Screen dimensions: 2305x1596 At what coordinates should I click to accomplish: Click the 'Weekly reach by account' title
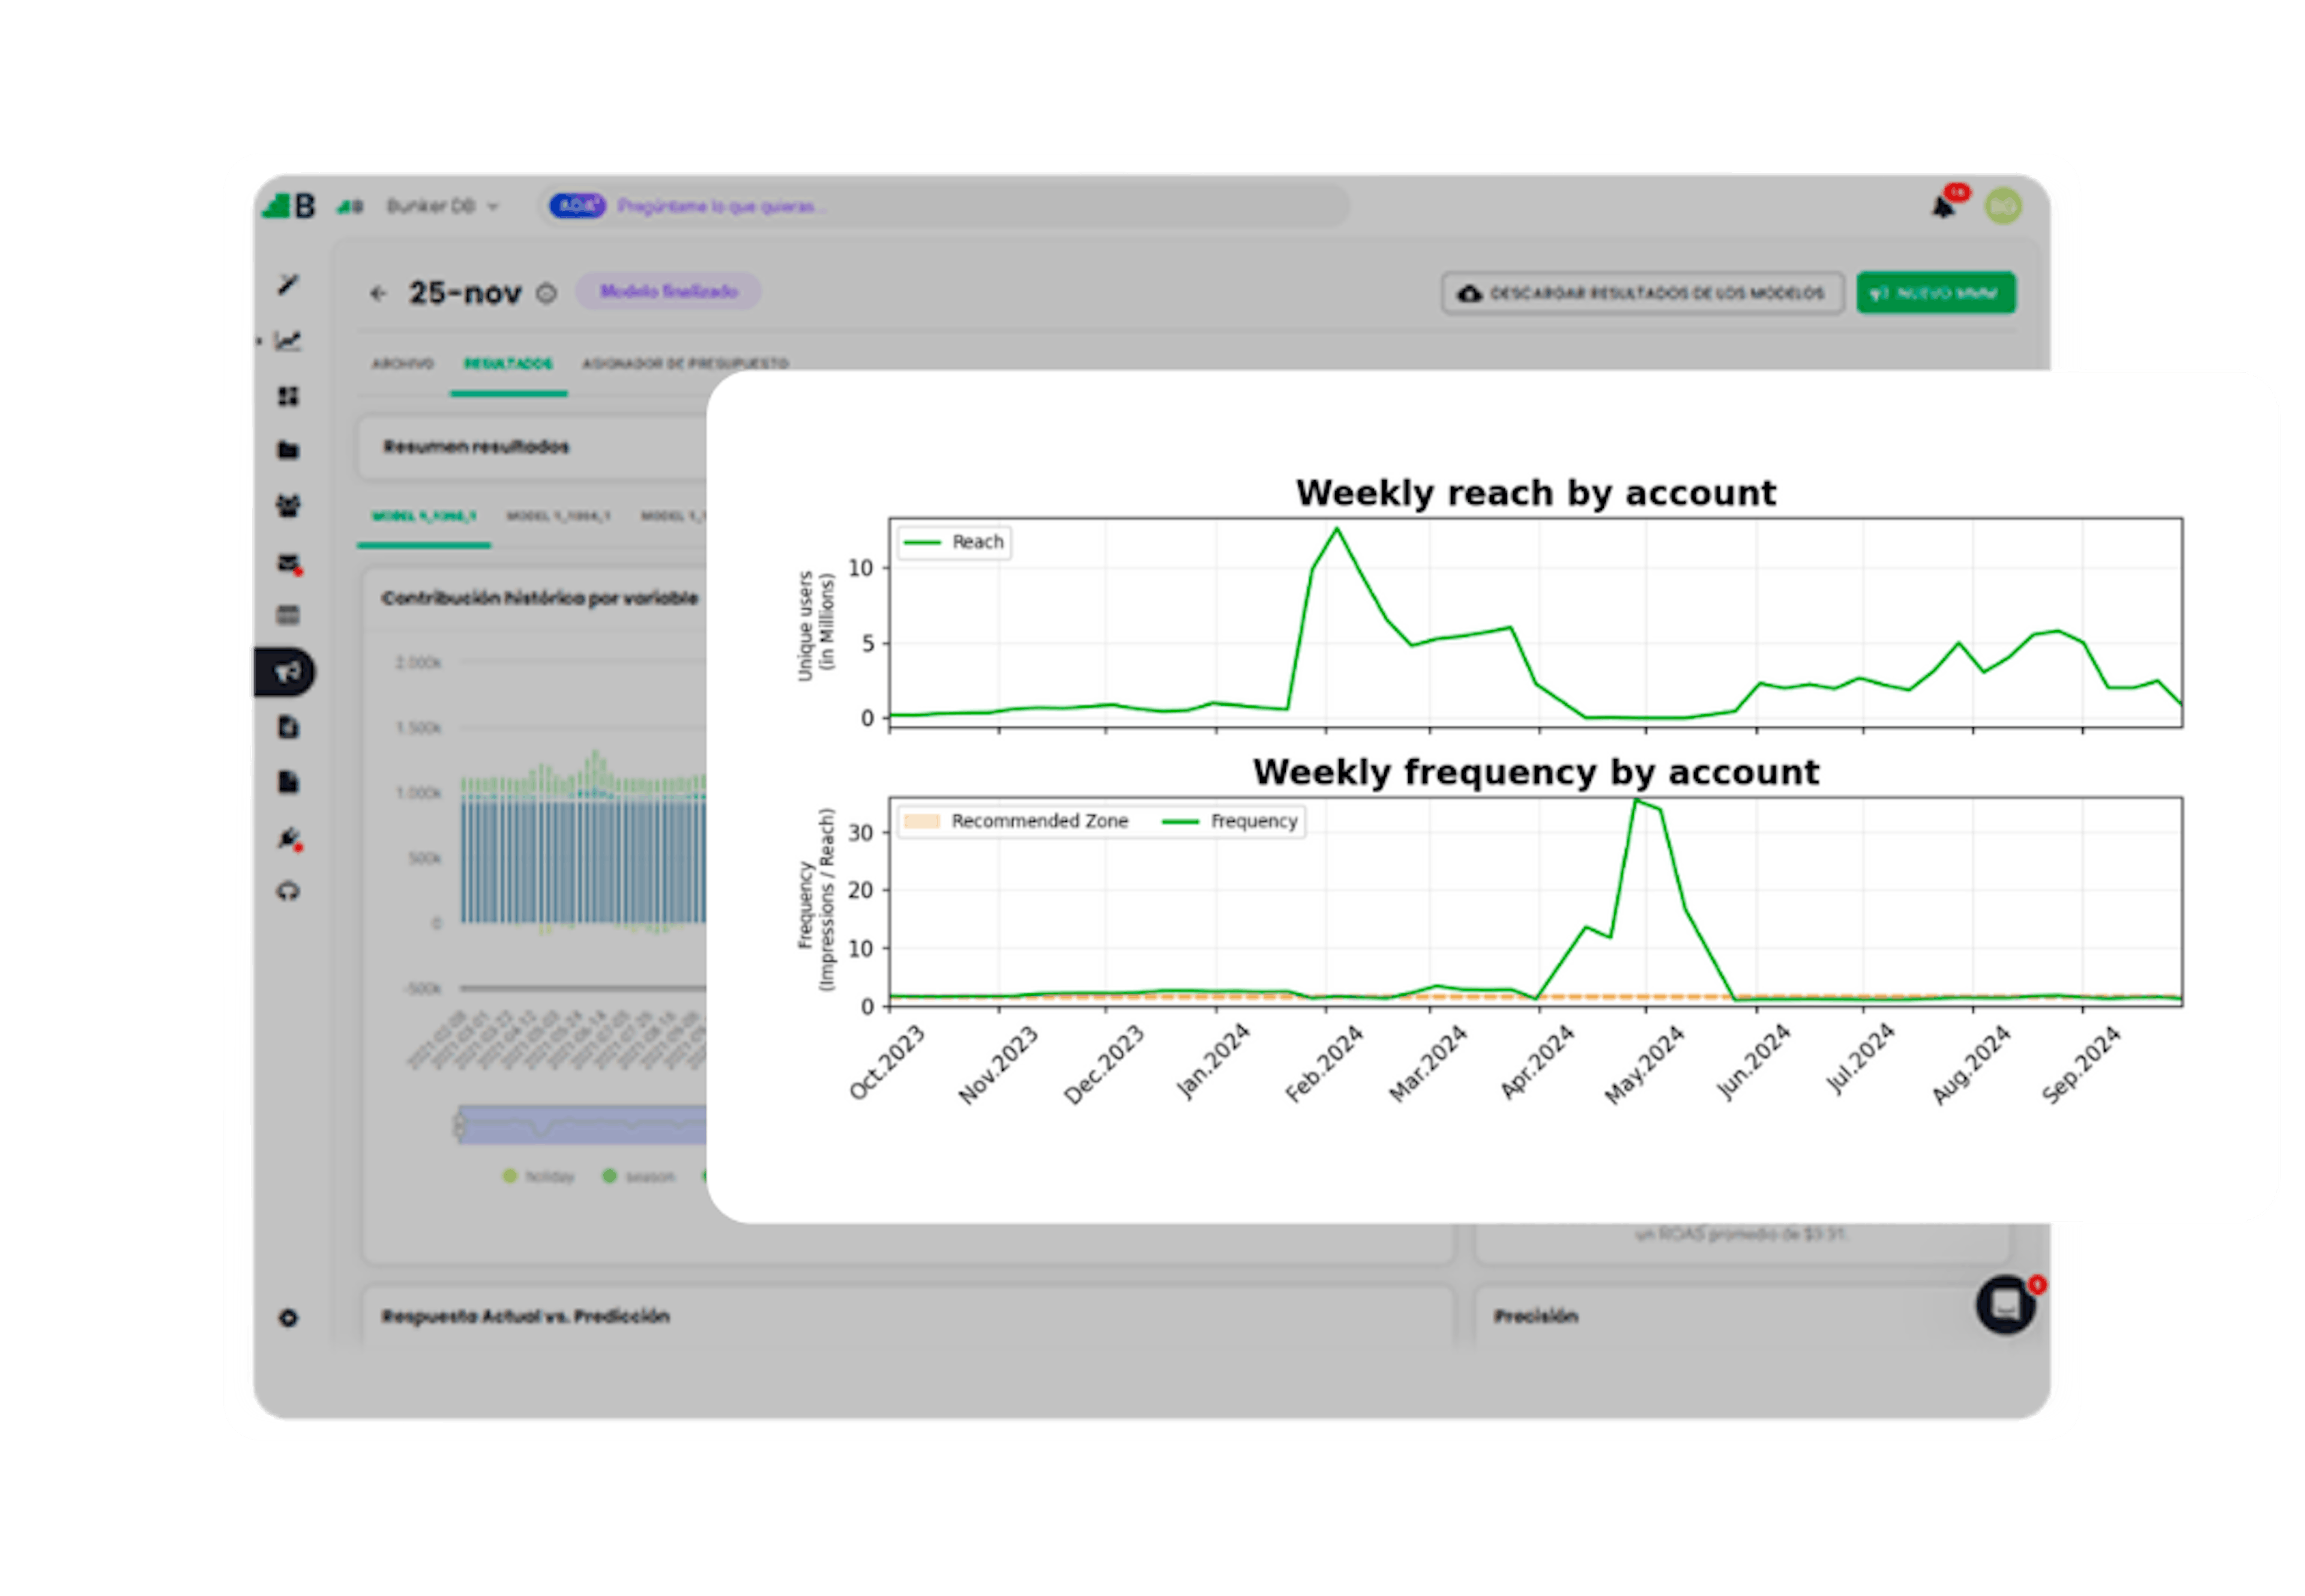click(x=1535, y=493)
